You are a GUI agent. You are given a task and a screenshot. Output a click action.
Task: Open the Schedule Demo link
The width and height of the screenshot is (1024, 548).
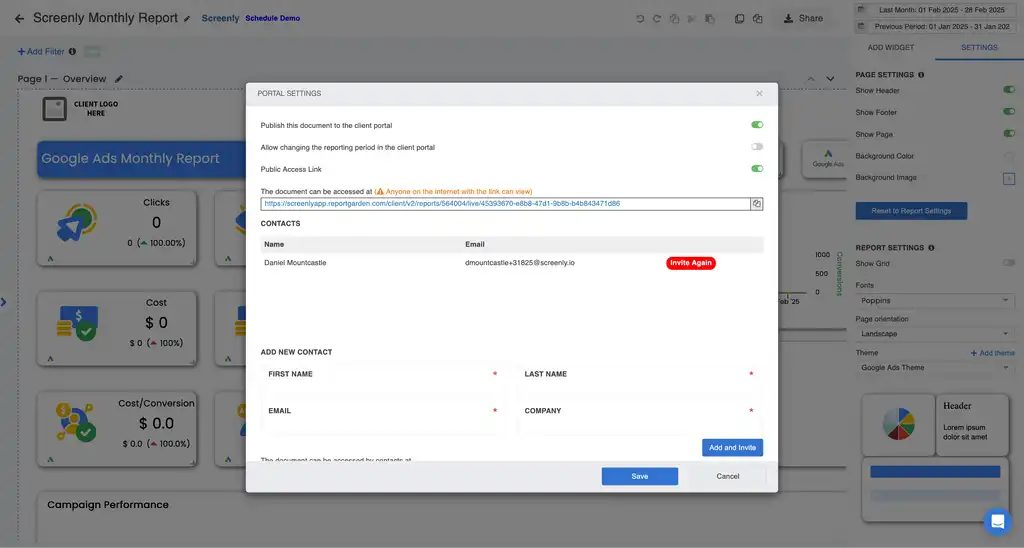[272, 18]
